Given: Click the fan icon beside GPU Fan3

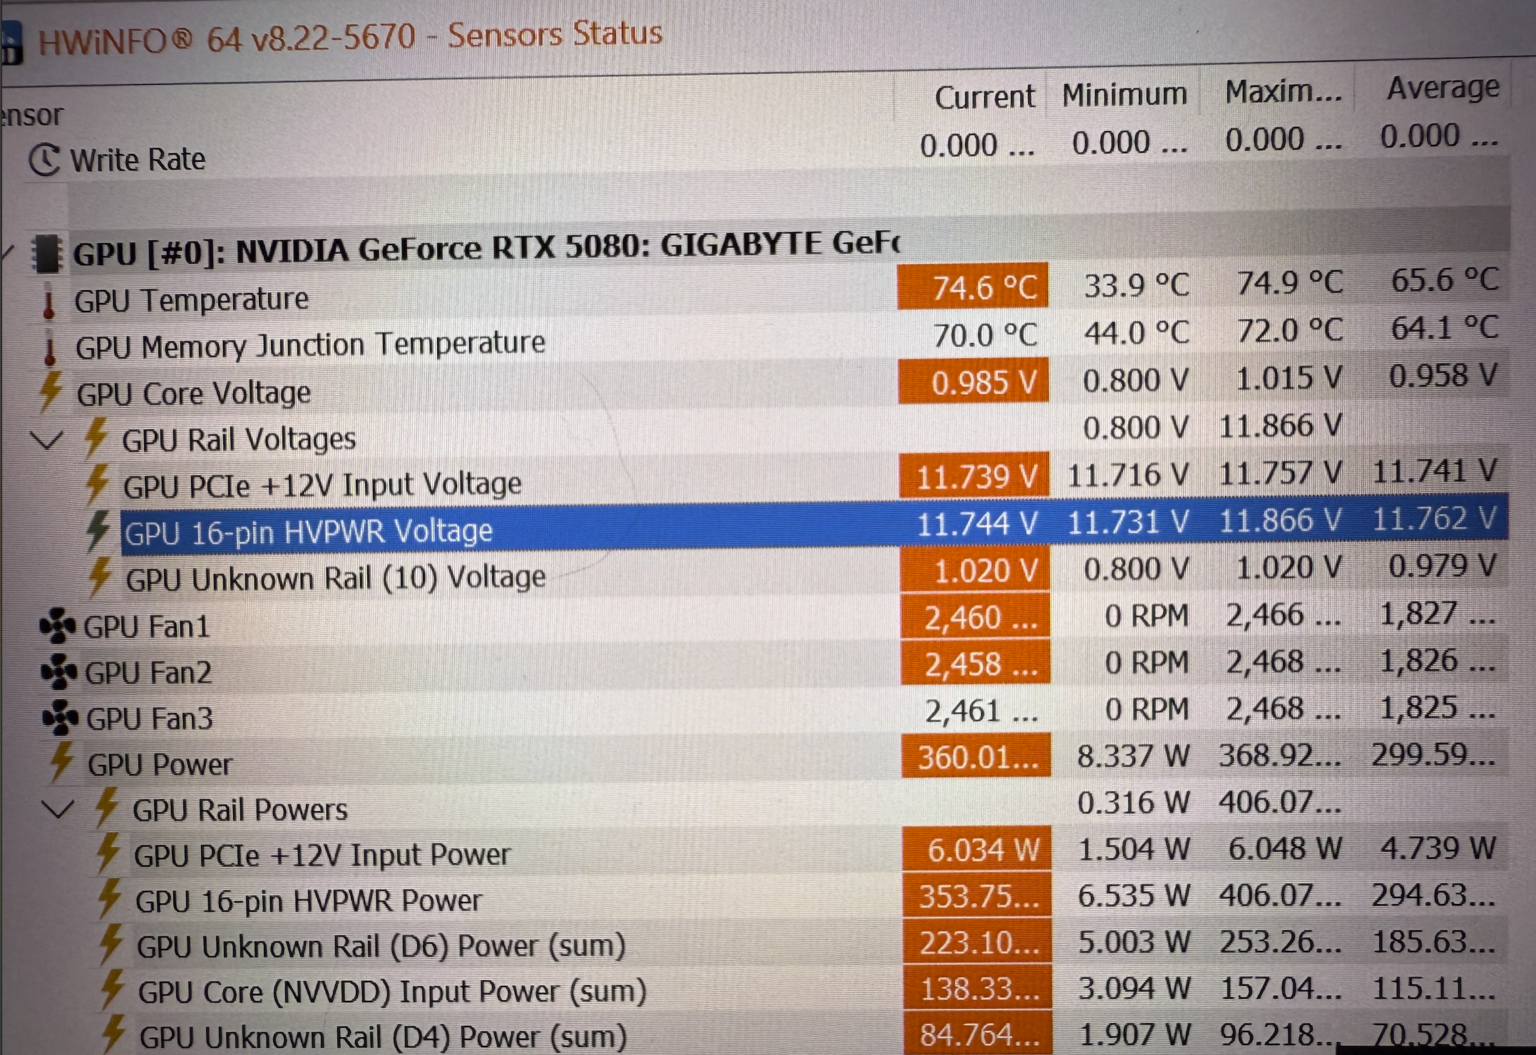Looking at the screenshot, I should [60, 718].
